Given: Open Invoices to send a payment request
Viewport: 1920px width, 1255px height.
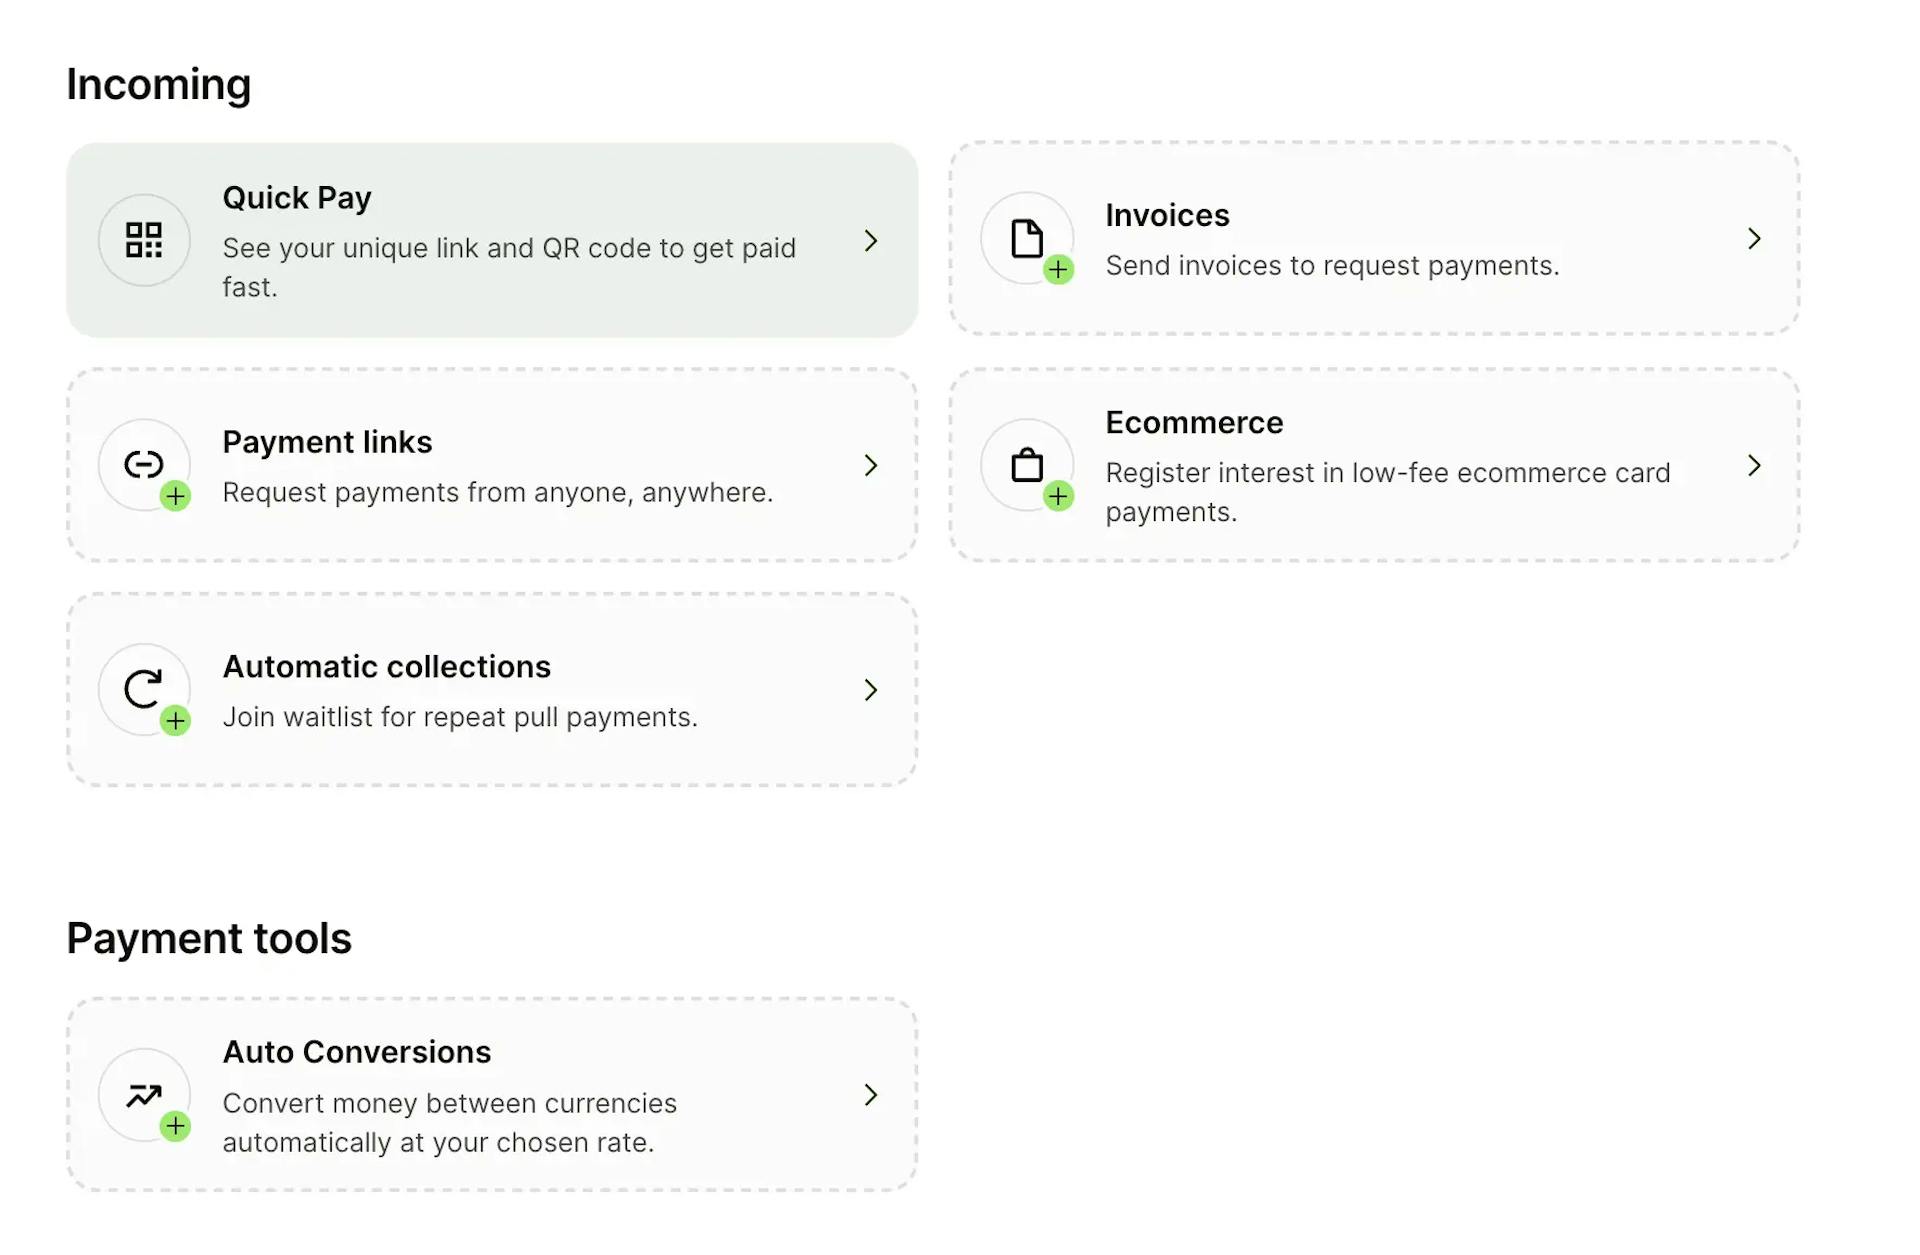Looking at the screenshot, I should (1375, 238).
